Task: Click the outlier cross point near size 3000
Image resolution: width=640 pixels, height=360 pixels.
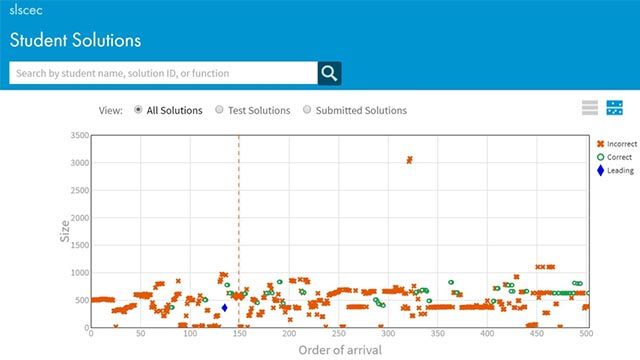Action: point(409,160)
